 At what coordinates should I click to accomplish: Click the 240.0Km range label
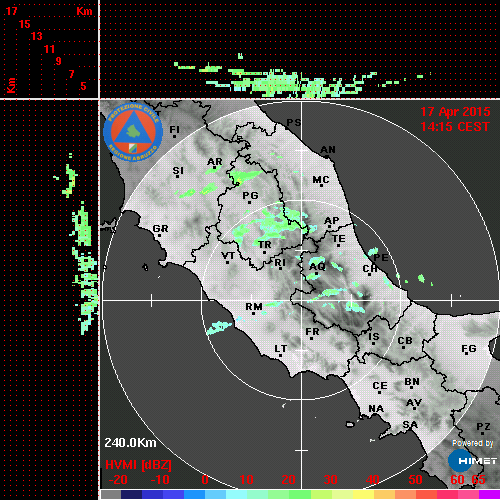tap(130, 443)
